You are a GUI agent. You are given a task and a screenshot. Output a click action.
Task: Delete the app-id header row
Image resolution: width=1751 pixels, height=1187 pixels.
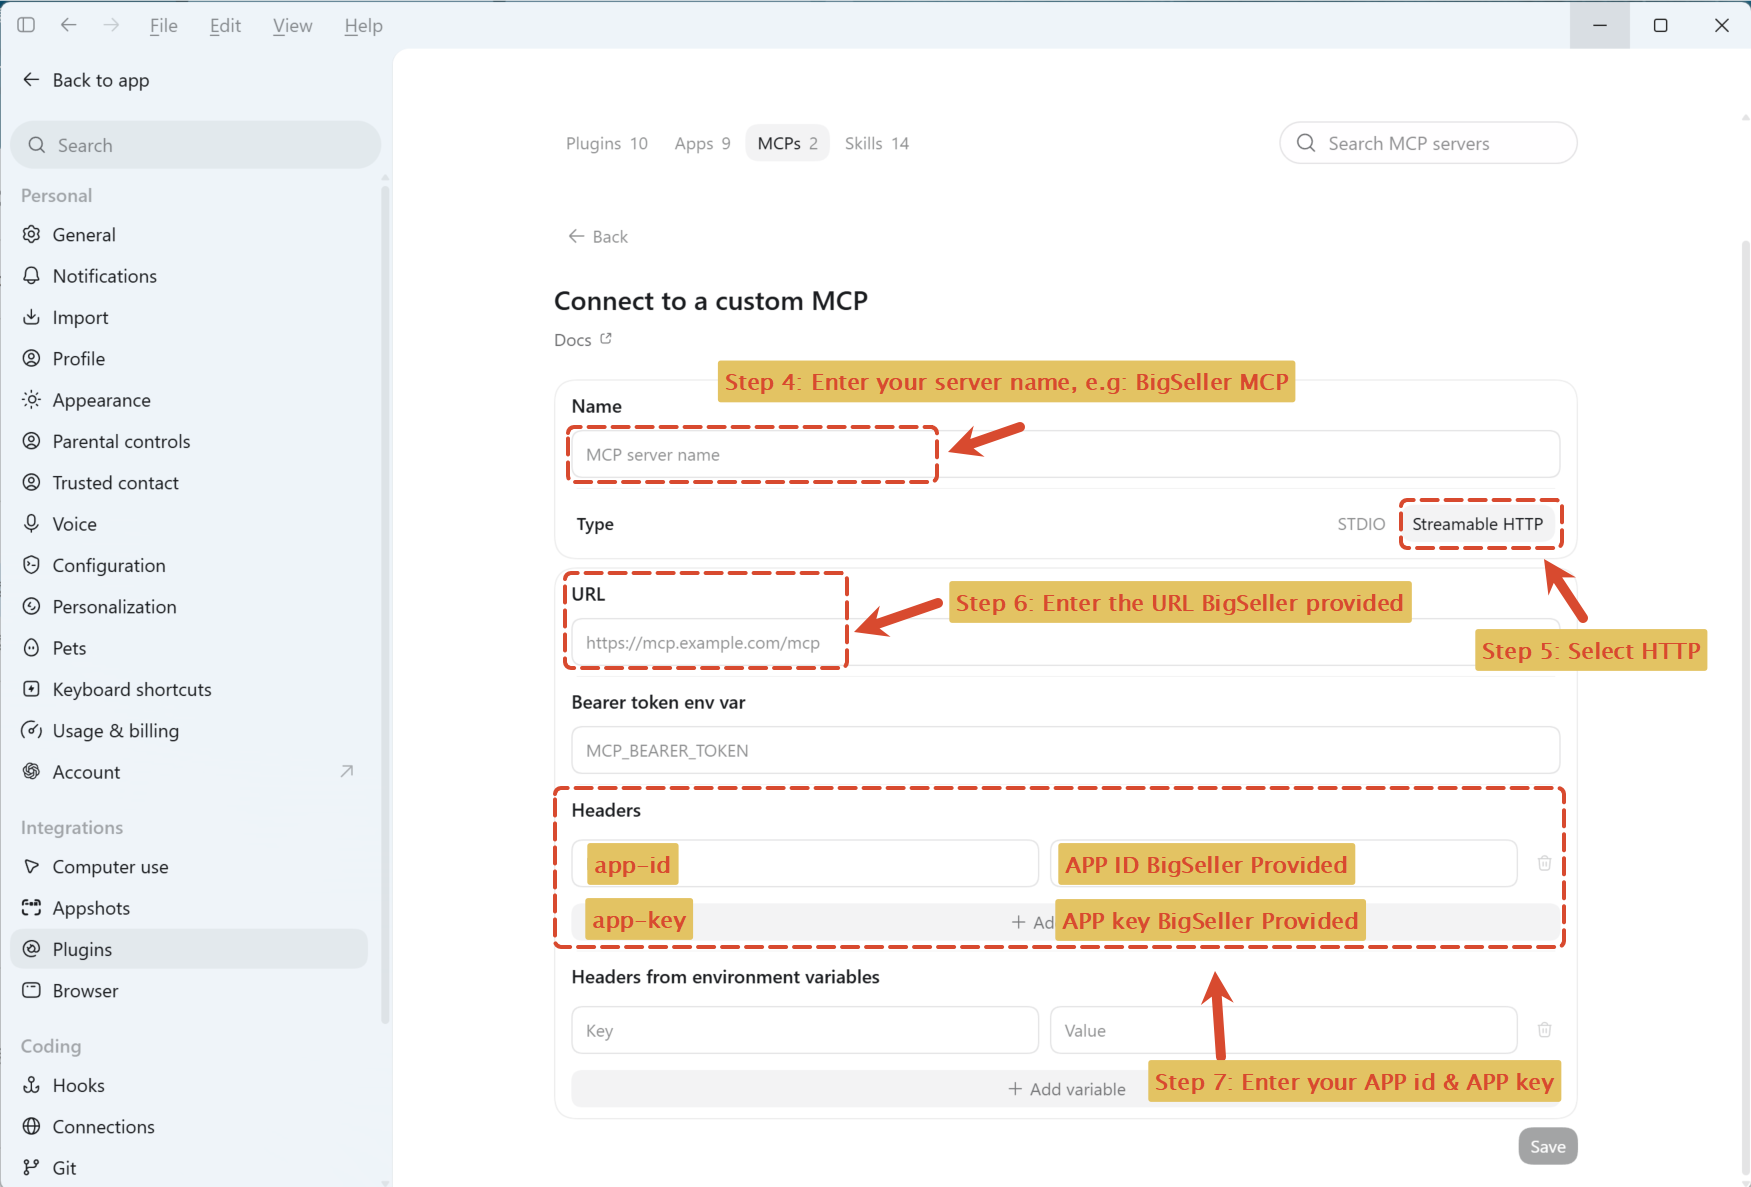click(1544, 863)
